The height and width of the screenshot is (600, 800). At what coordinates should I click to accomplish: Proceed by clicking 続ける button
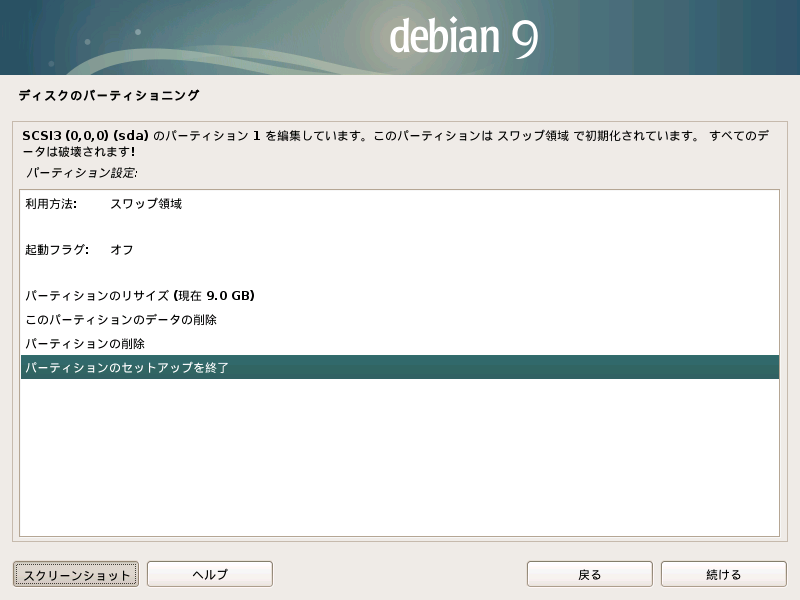[x=724, y=574]
